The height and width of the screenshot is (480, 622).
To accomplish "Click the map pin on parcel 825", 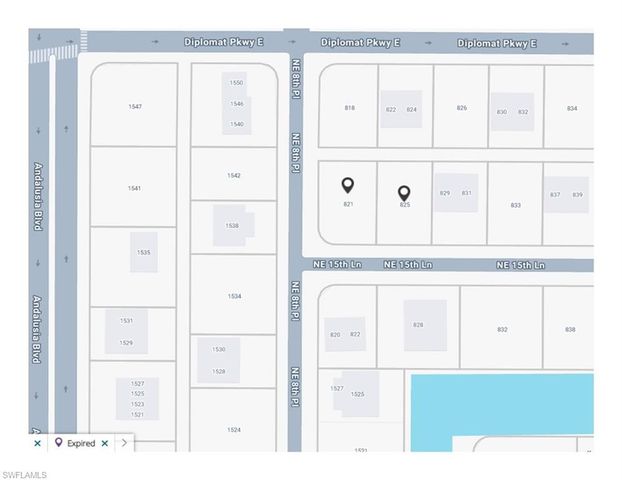I will pos(404,192).
